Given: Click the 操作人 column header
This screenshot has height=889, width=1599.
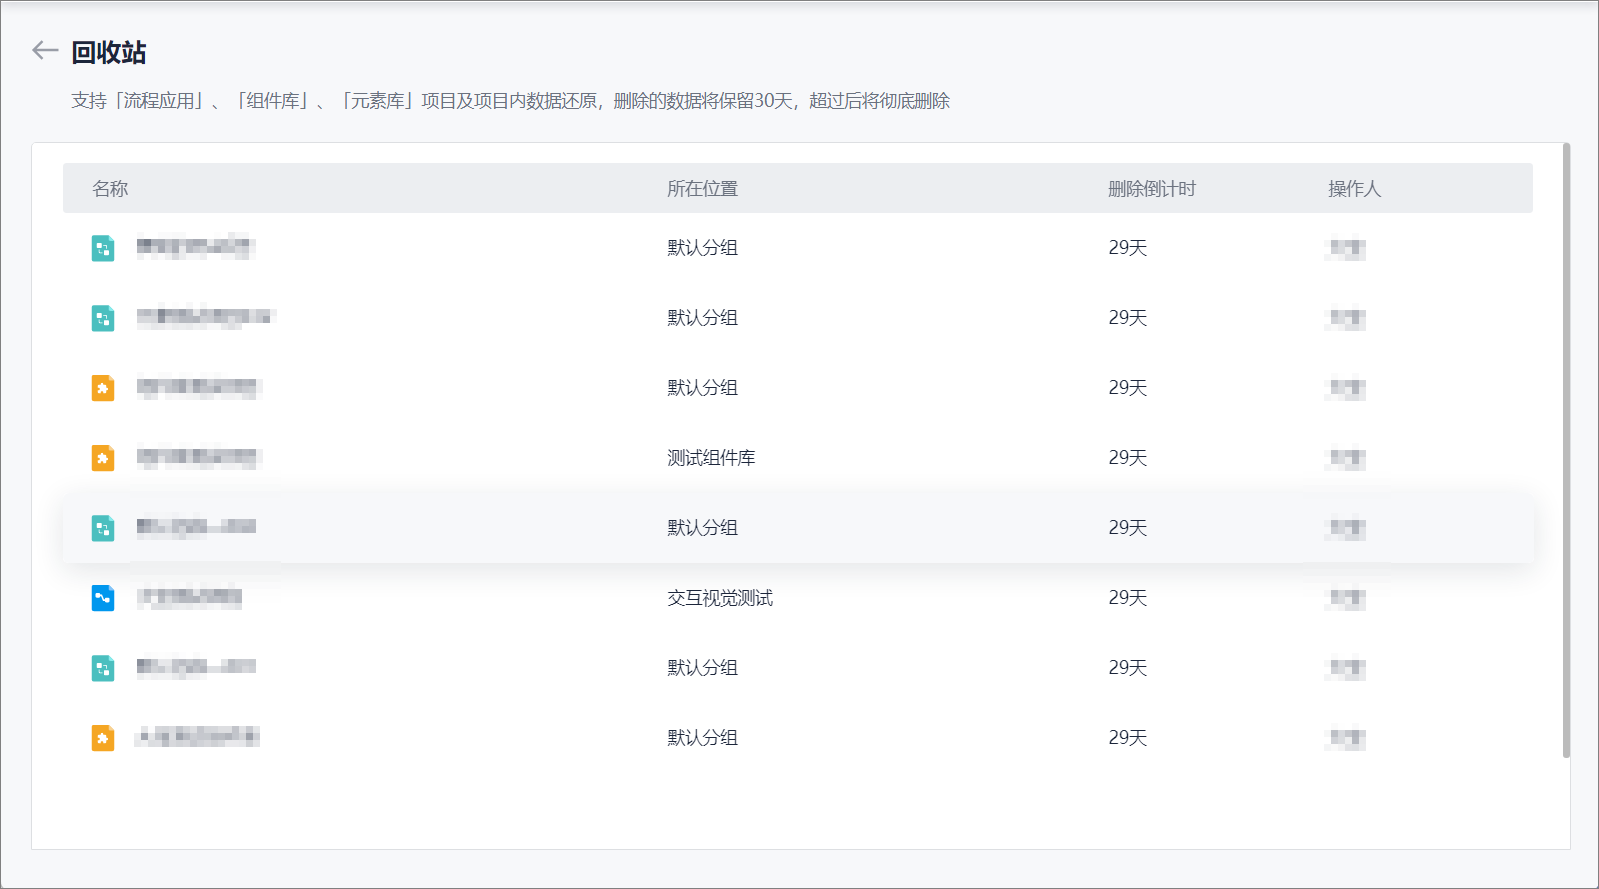Looking at the screenshot, I should 1354,189.
